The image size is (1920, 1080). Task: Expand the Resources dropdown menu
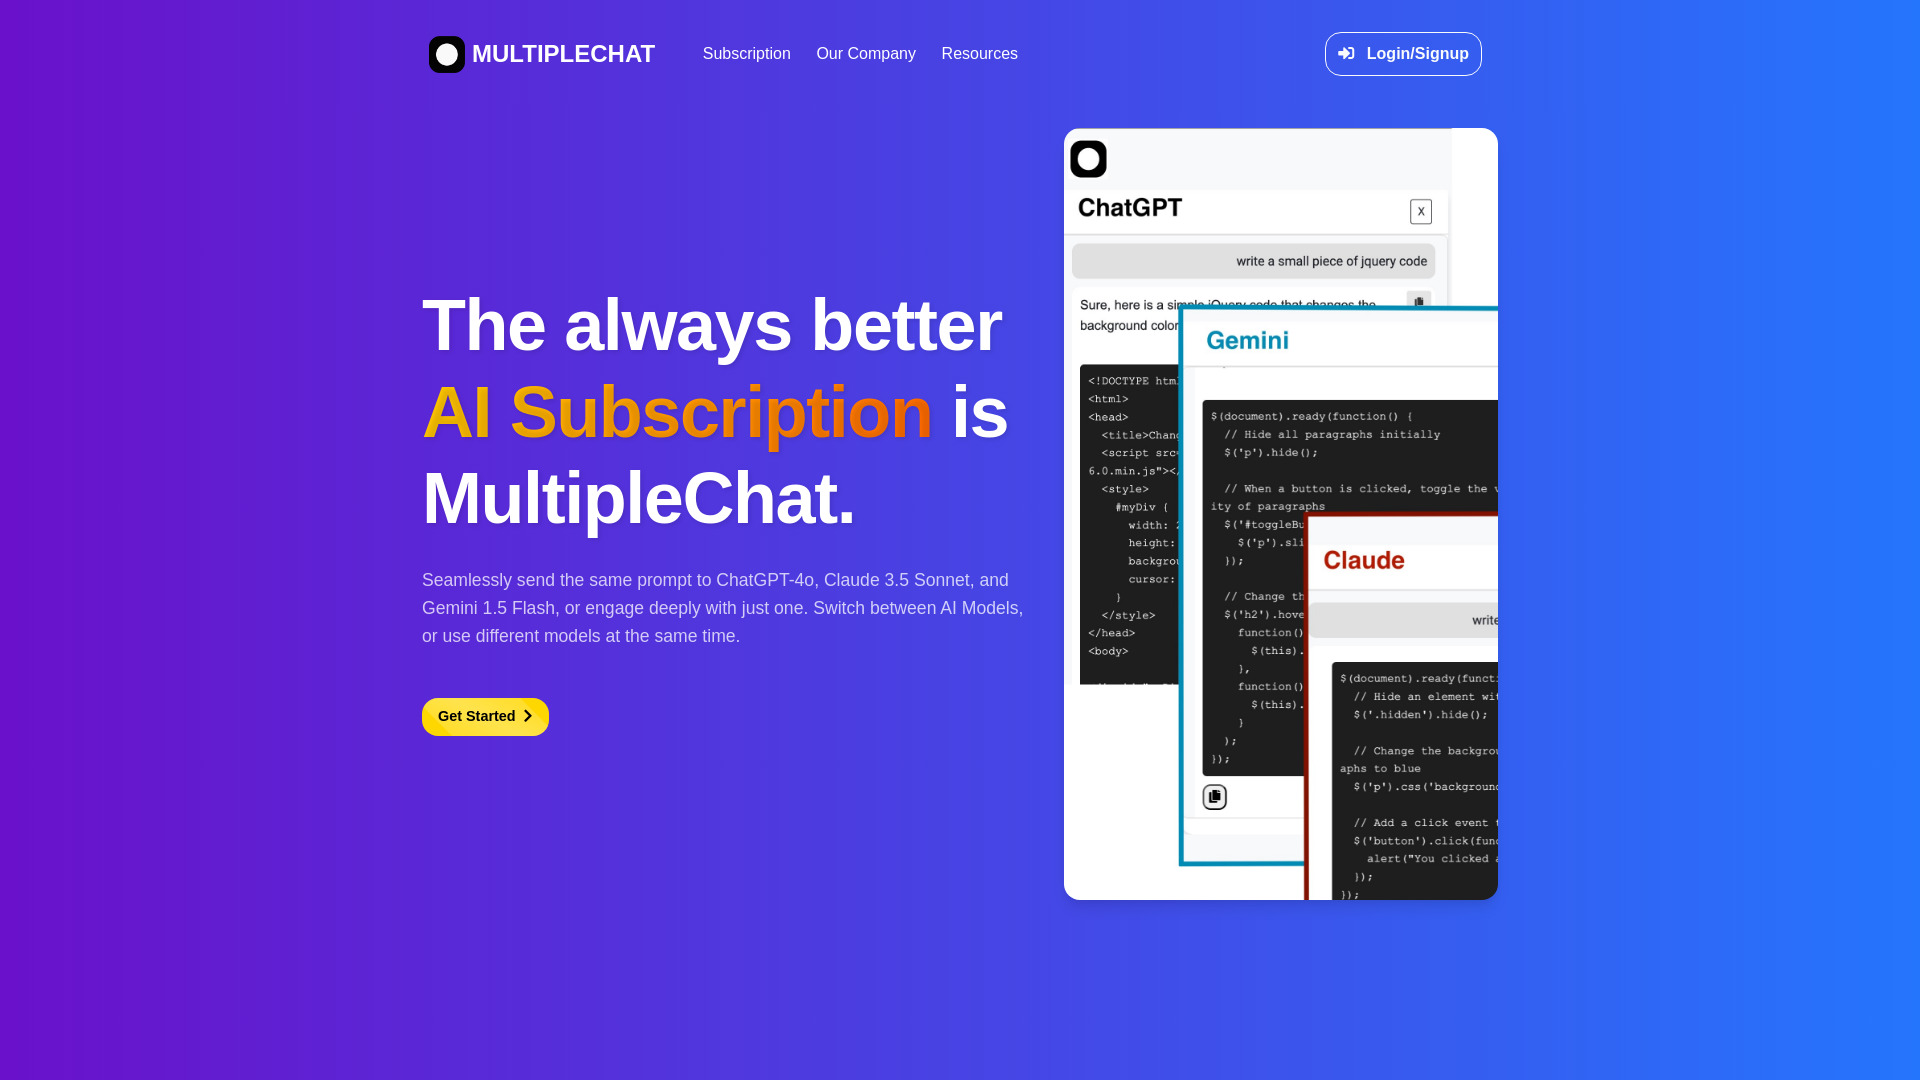point(980,54)
